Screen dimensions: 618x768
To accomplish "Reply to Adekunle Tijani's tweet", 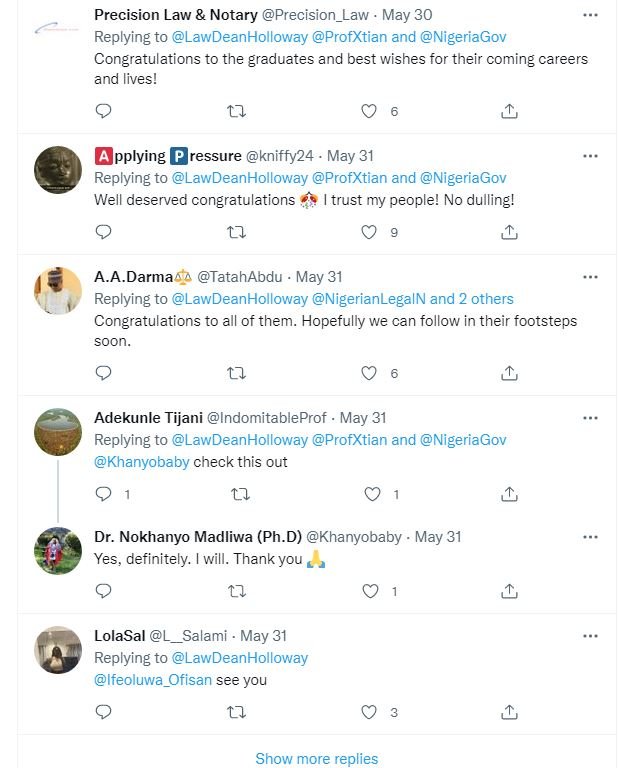I will pyautogui.click(x=103, y=494).
